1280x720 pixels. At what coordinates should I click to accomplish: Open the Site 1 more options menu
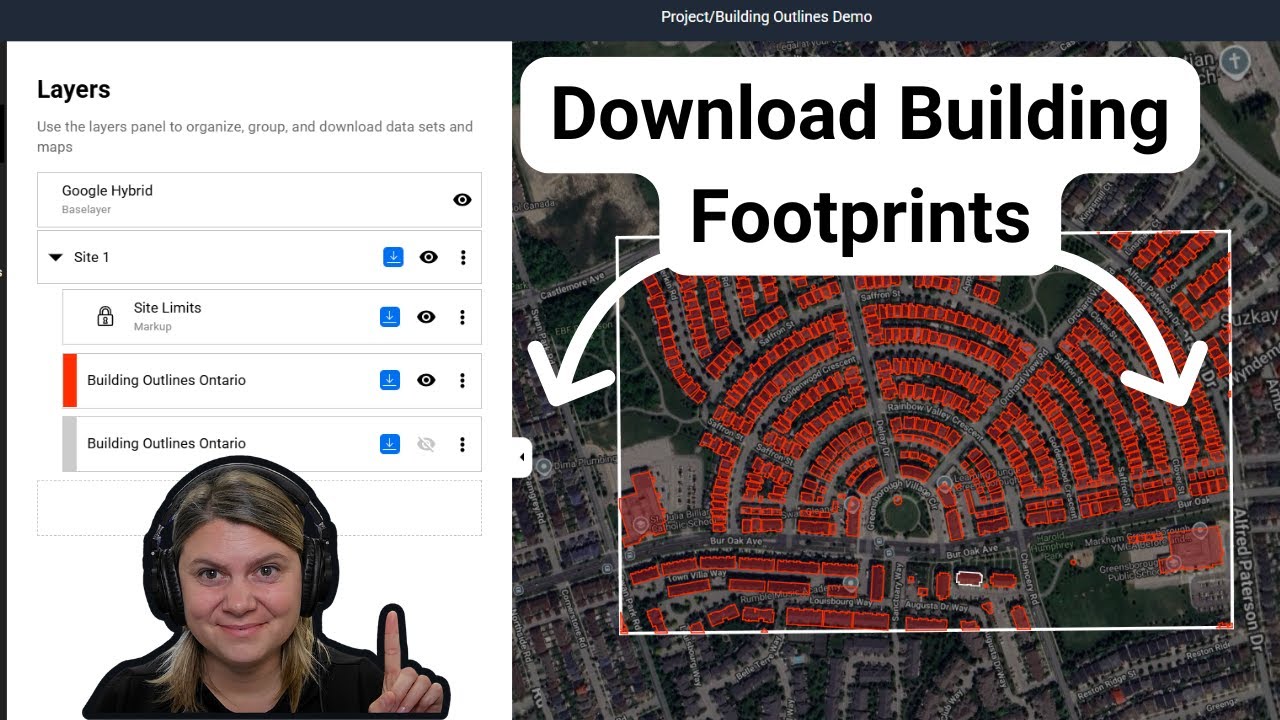click(462, 257)
